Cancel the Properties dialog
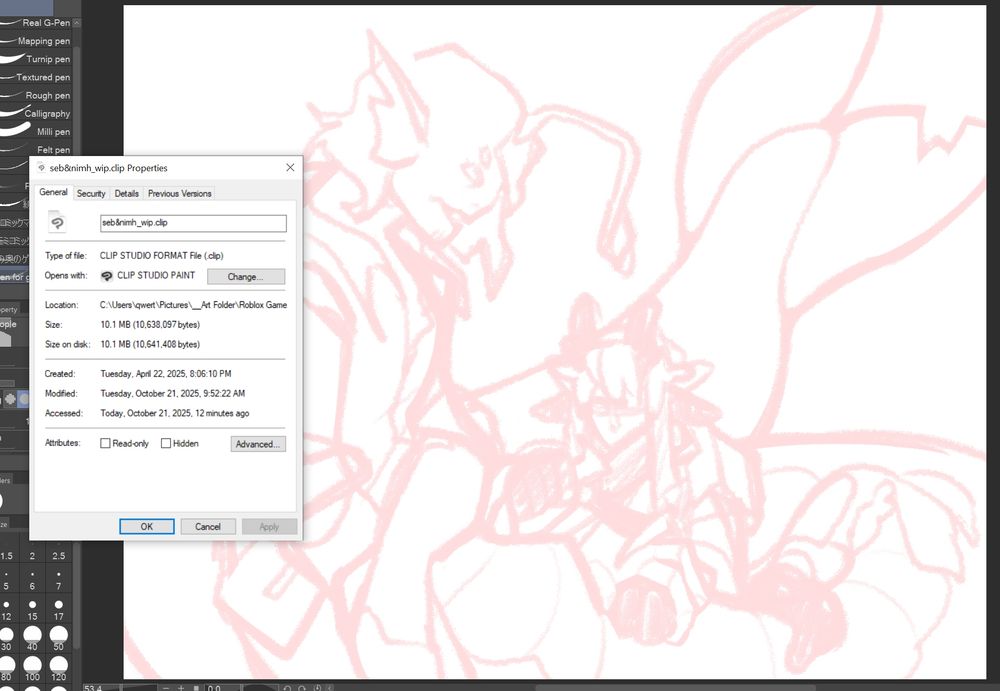 pyautogui.click(x=208, y=526)
